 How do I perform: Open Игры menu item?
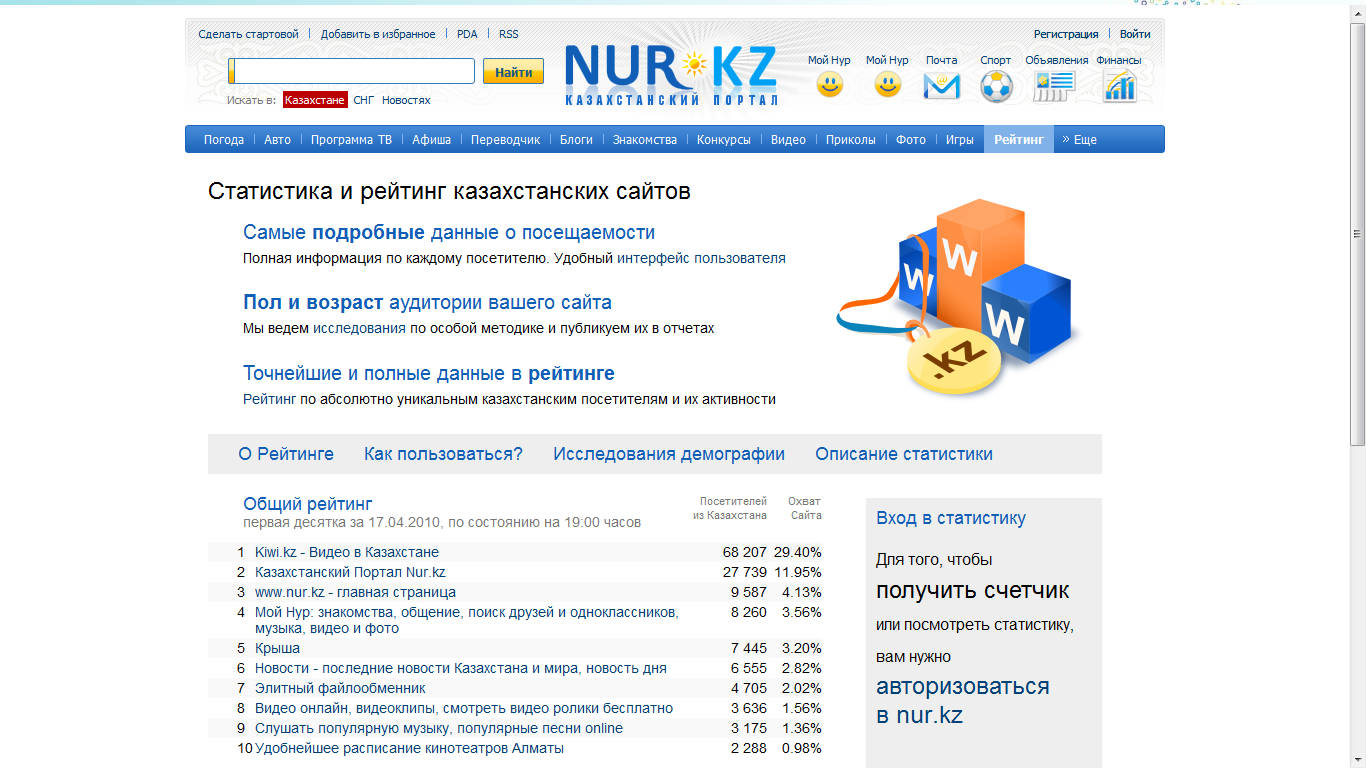960,140
